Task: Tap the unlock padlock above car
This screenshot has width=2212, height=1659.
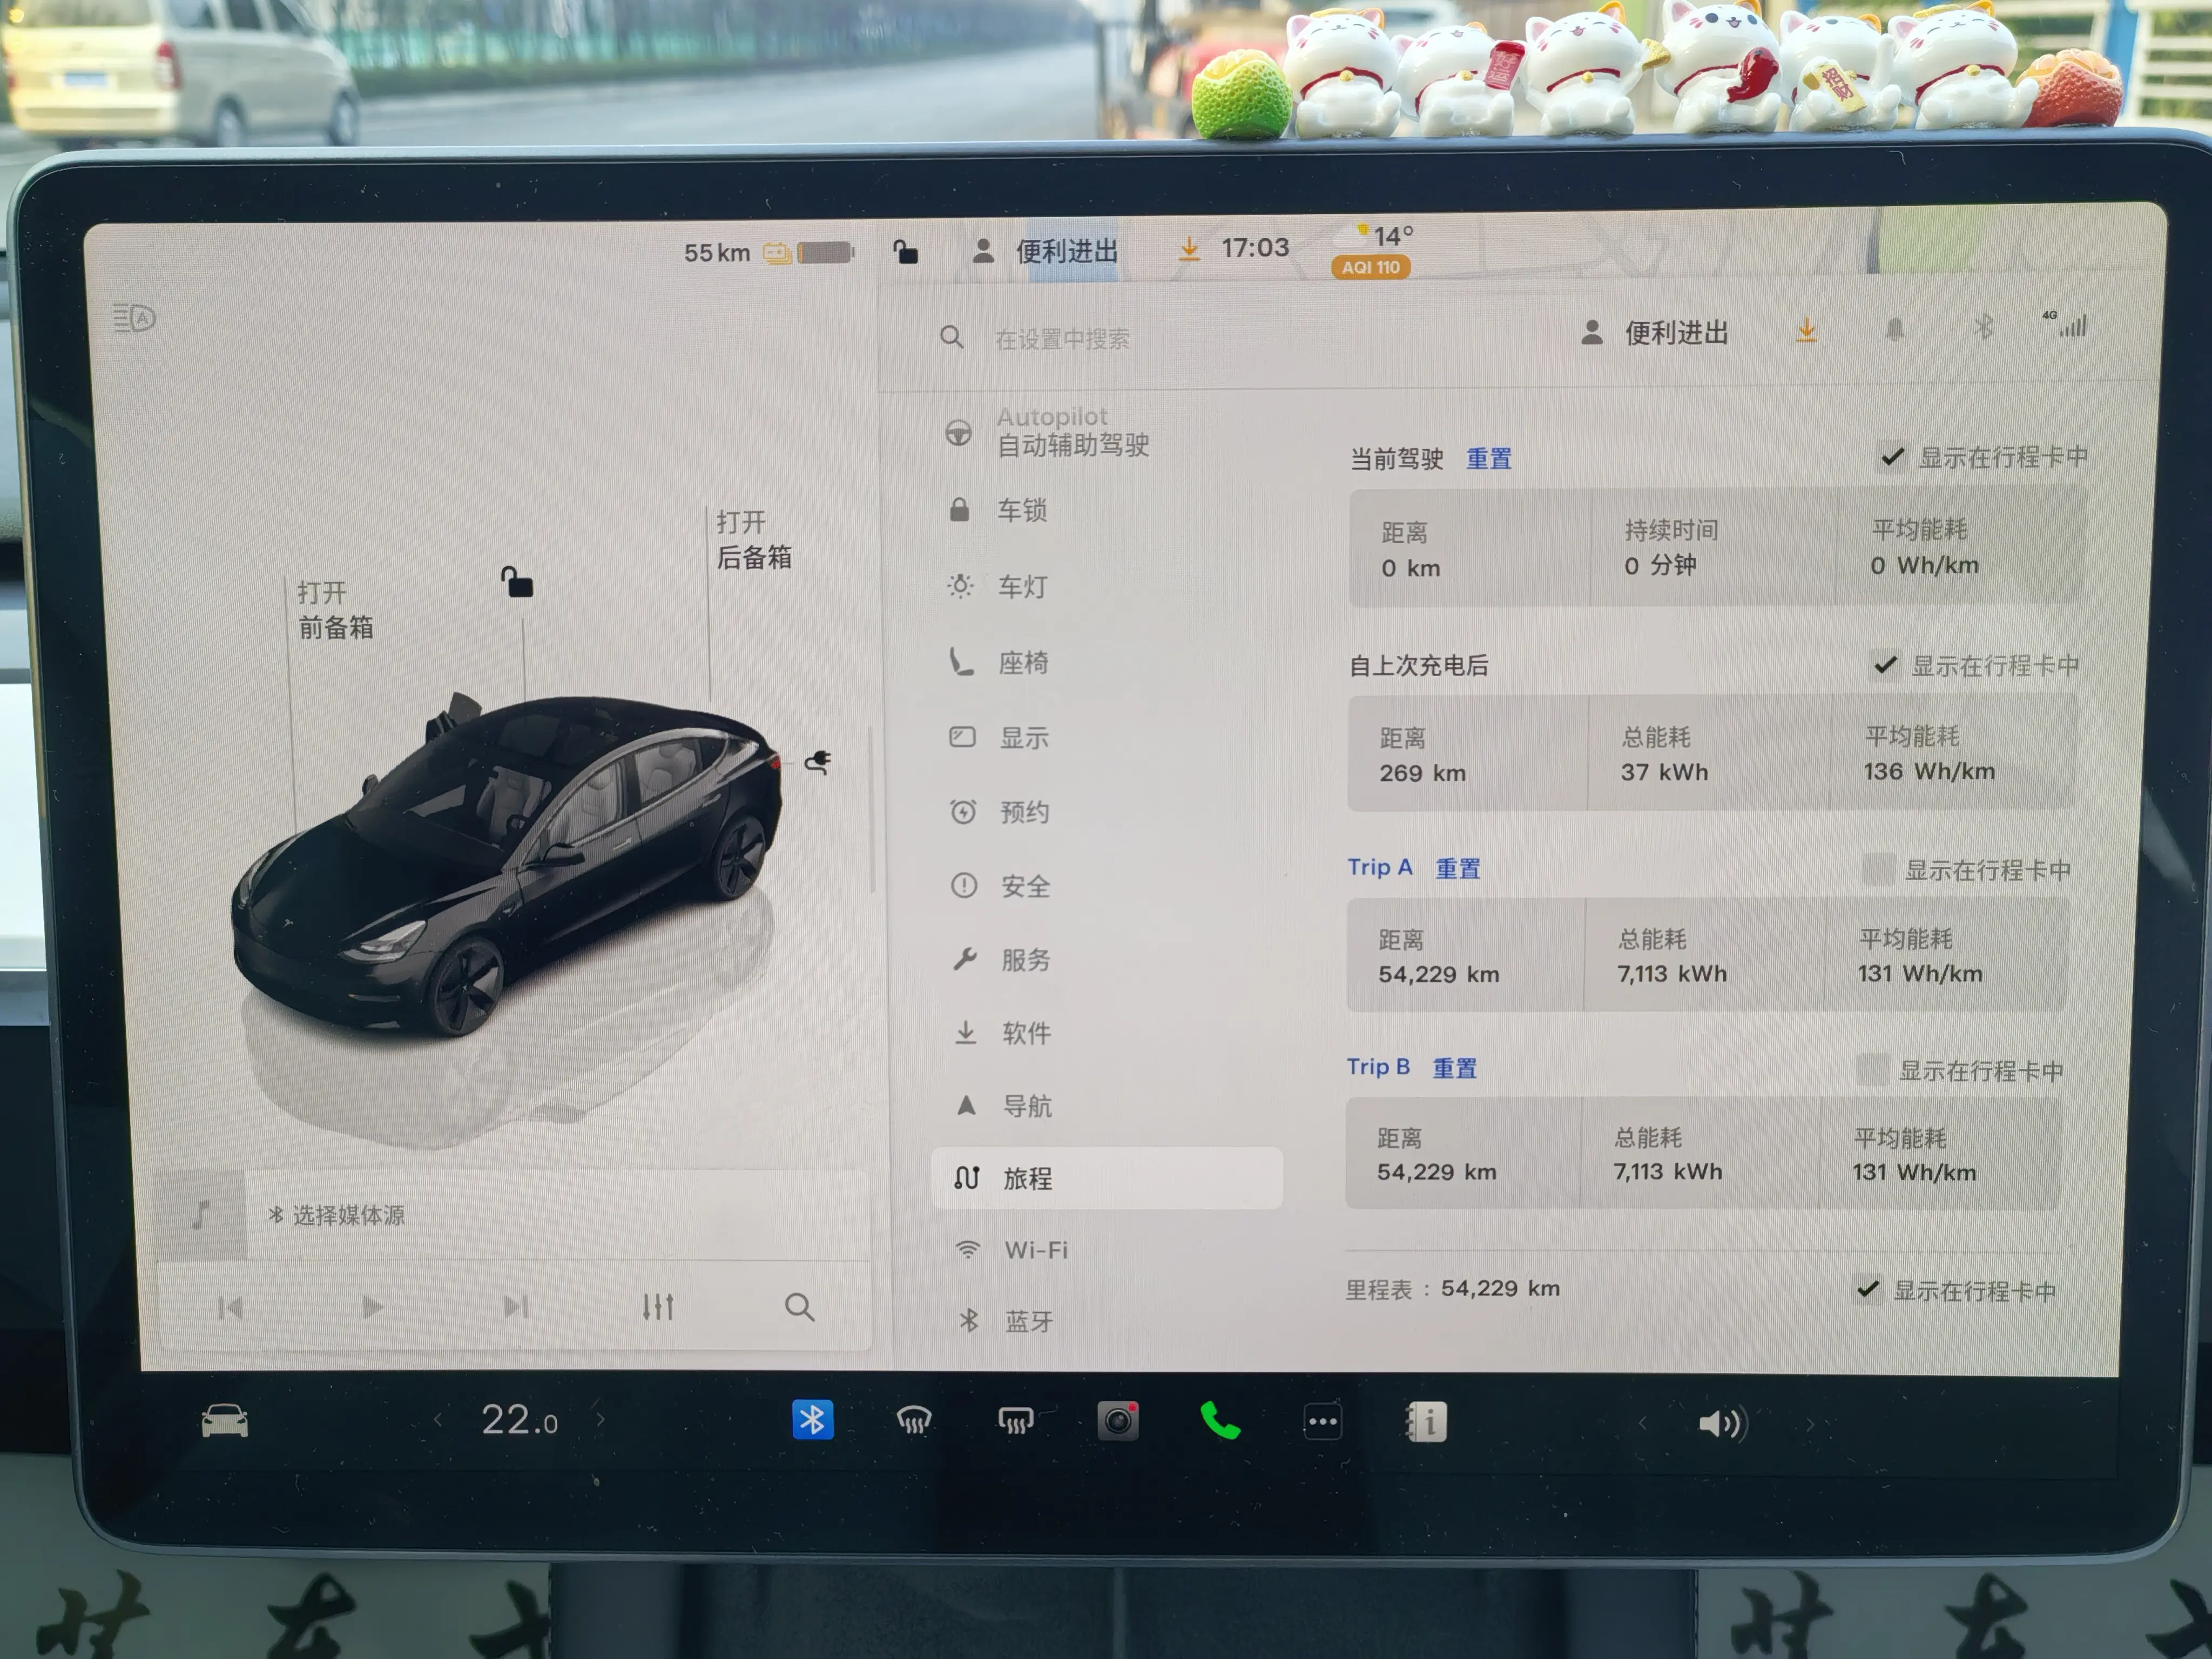Action: [x=517, y=582]
